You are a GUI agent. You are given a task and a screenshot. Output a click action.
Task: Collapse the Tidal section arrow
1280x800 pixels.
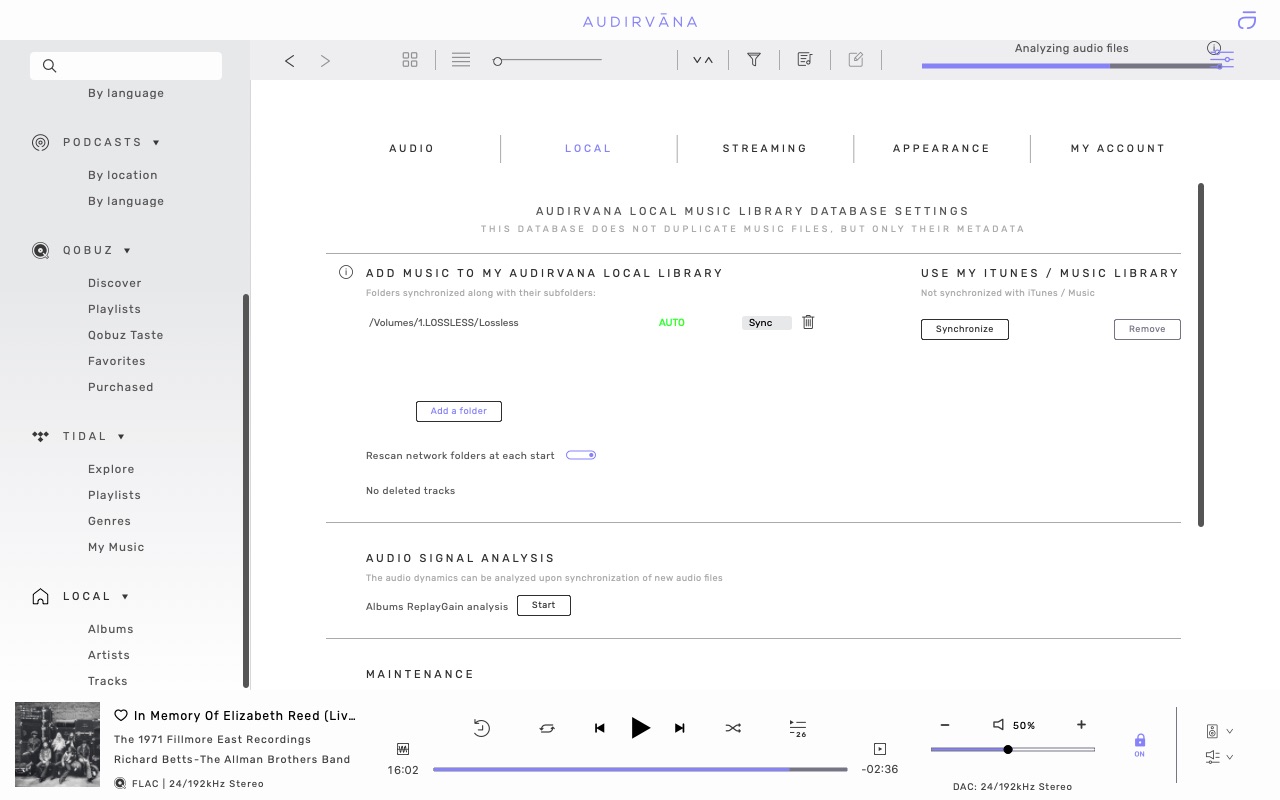click(122, 437)
